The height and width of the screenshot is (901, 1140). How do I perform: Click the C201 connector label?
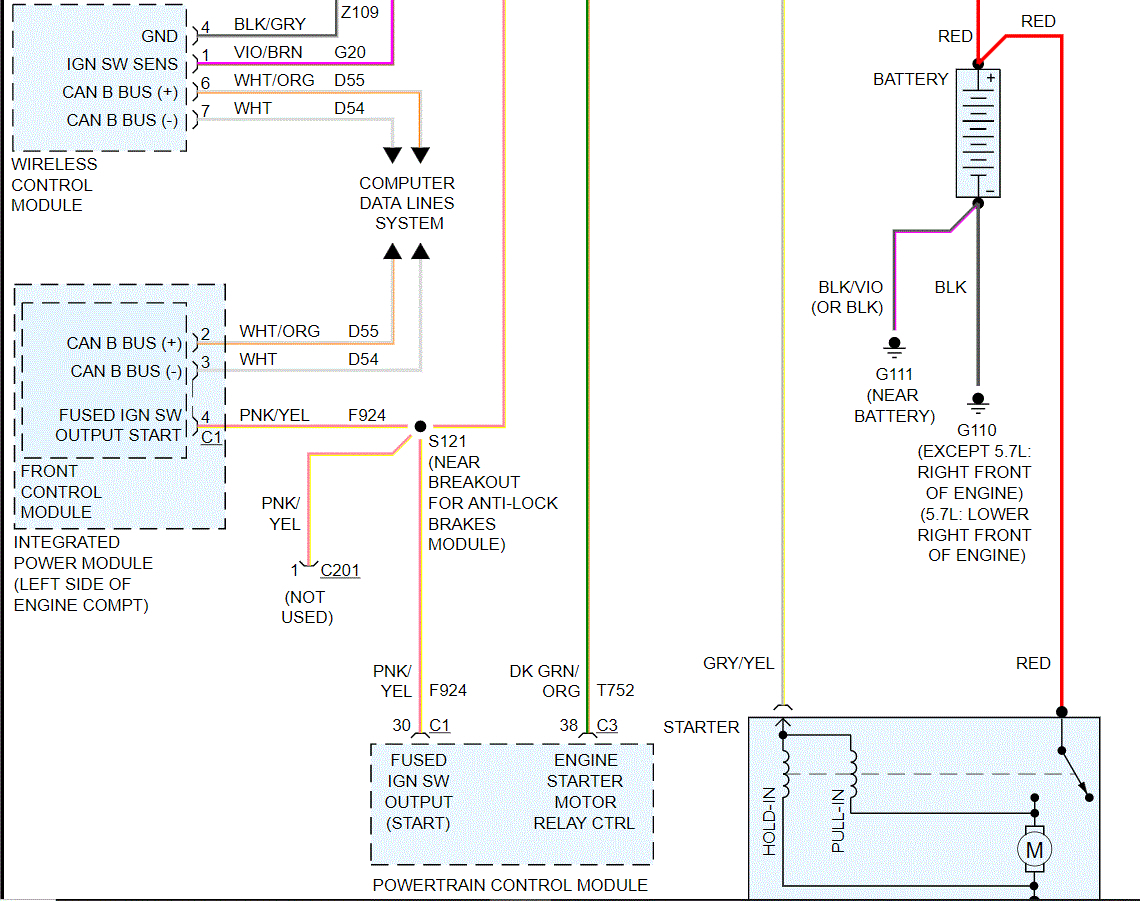click(x=340, y=570)
